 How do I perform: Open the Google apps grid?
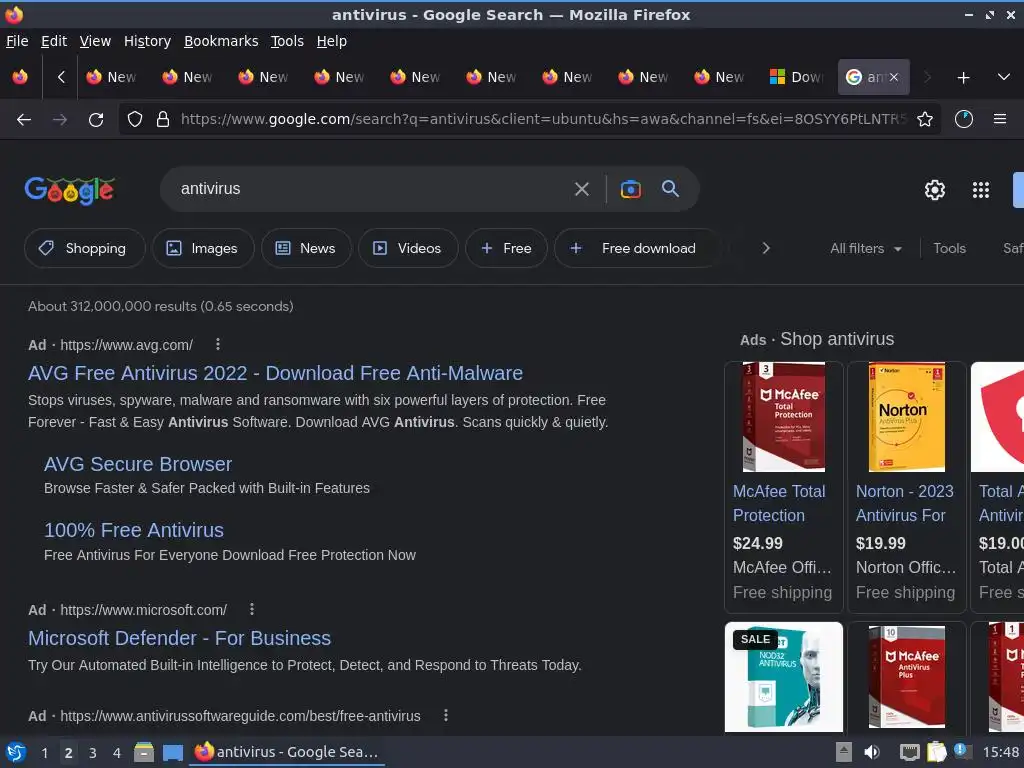(x=981, y=190)
